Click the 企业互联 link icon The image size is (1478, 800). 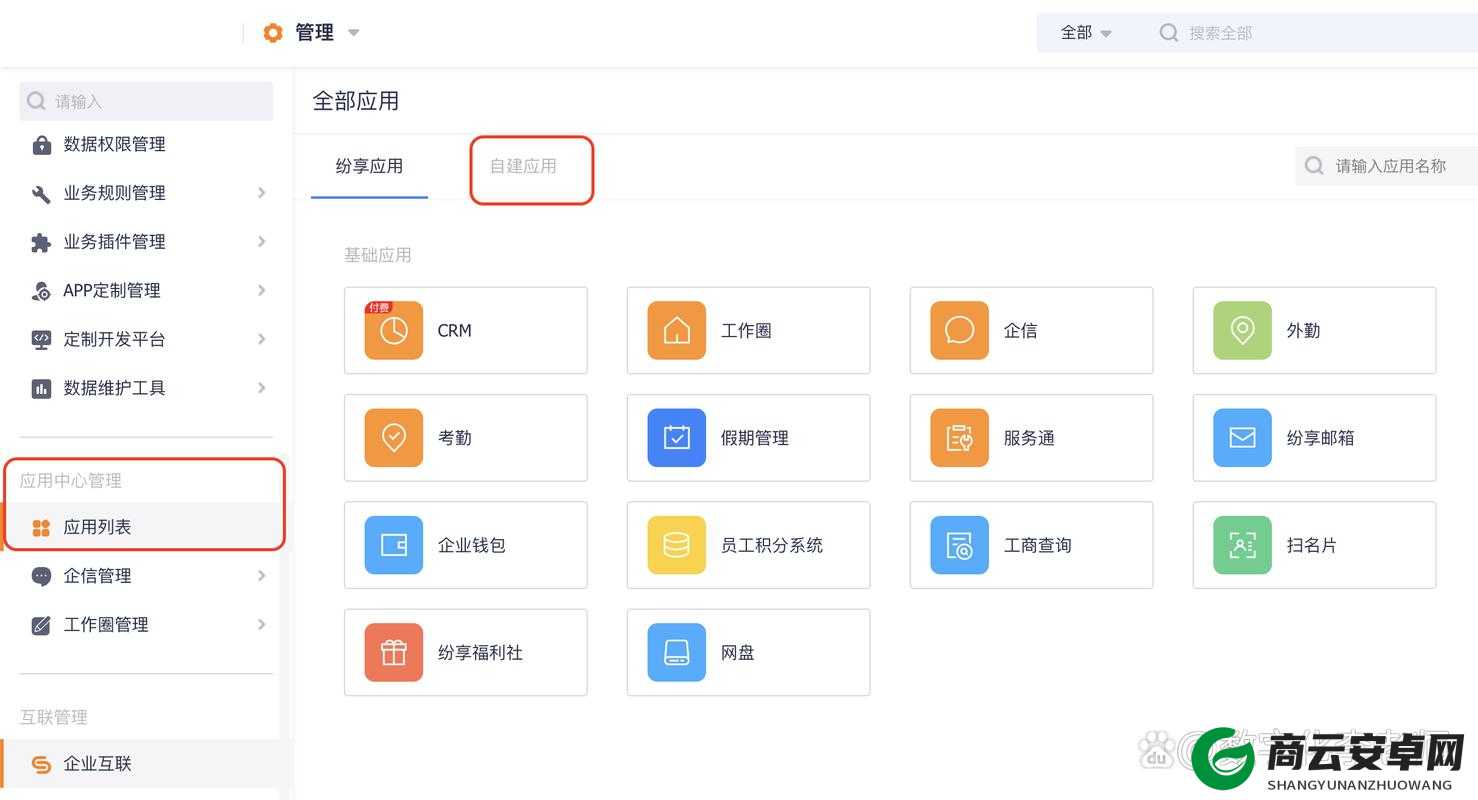point(41,765)
